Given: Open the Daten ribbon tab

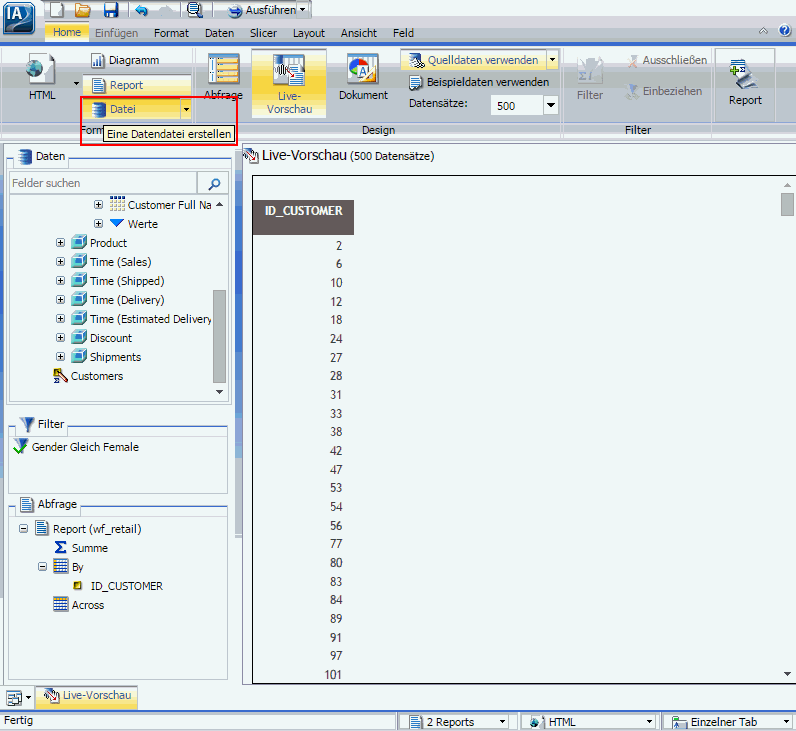Looking at the screenshot, I should 219,33.
